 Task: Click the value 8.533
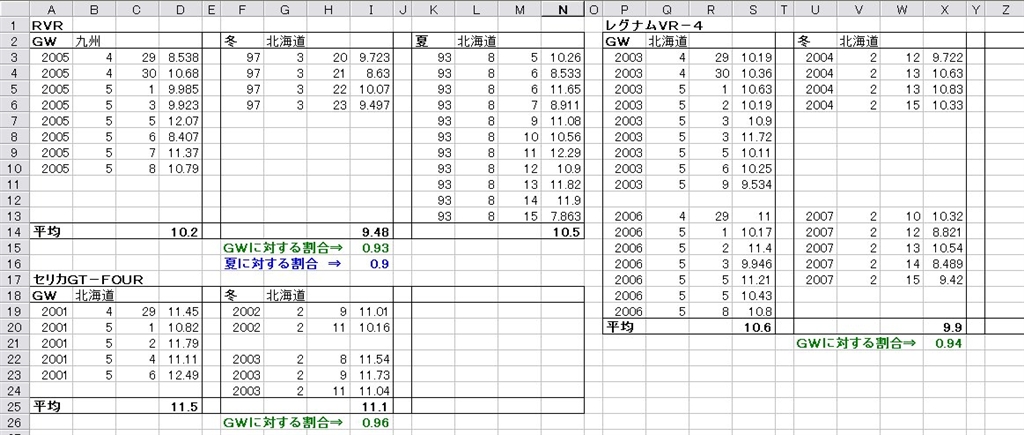tap(565, 72)
